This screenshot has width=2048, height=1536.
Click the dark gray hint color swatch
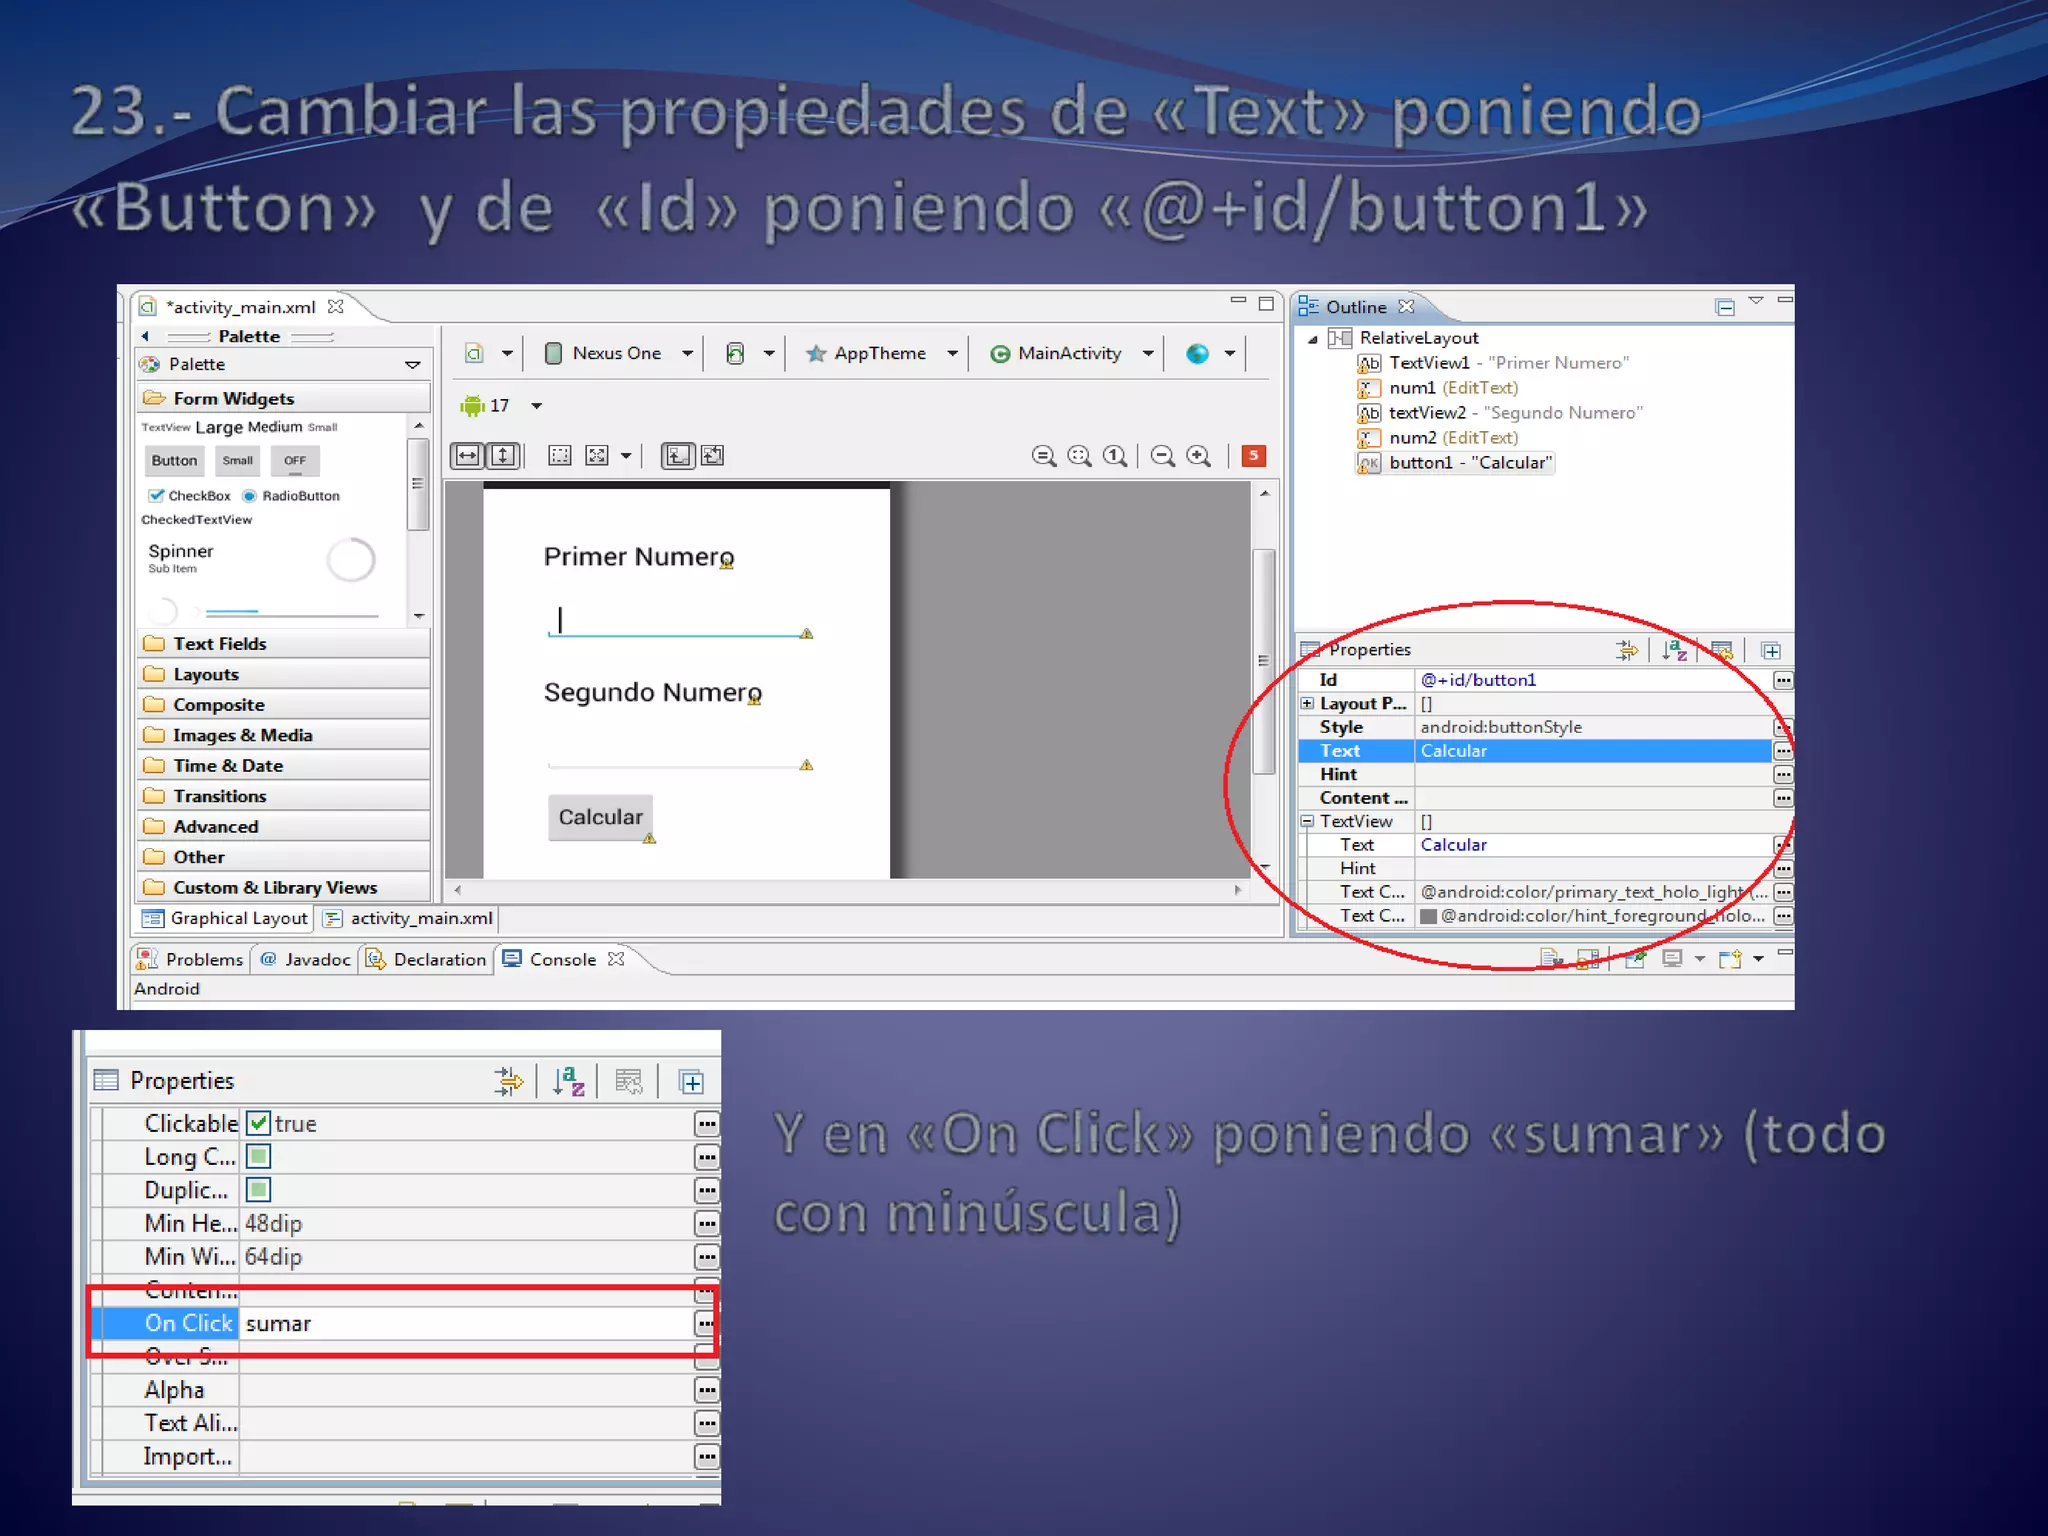[1429, 916]
